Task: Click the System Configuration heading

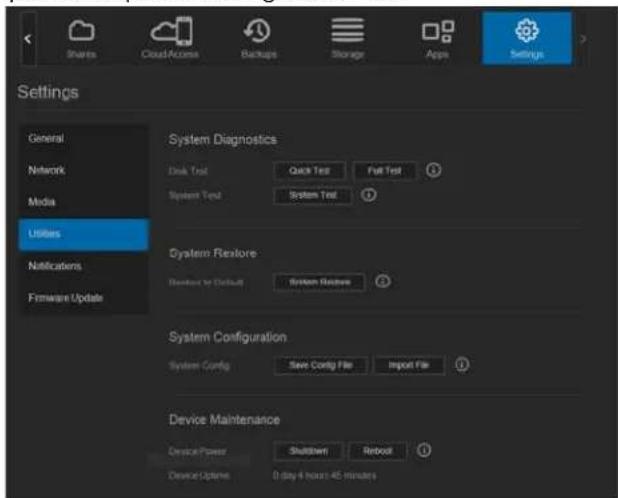Action: pyautogui.click(x=228, y=337)
